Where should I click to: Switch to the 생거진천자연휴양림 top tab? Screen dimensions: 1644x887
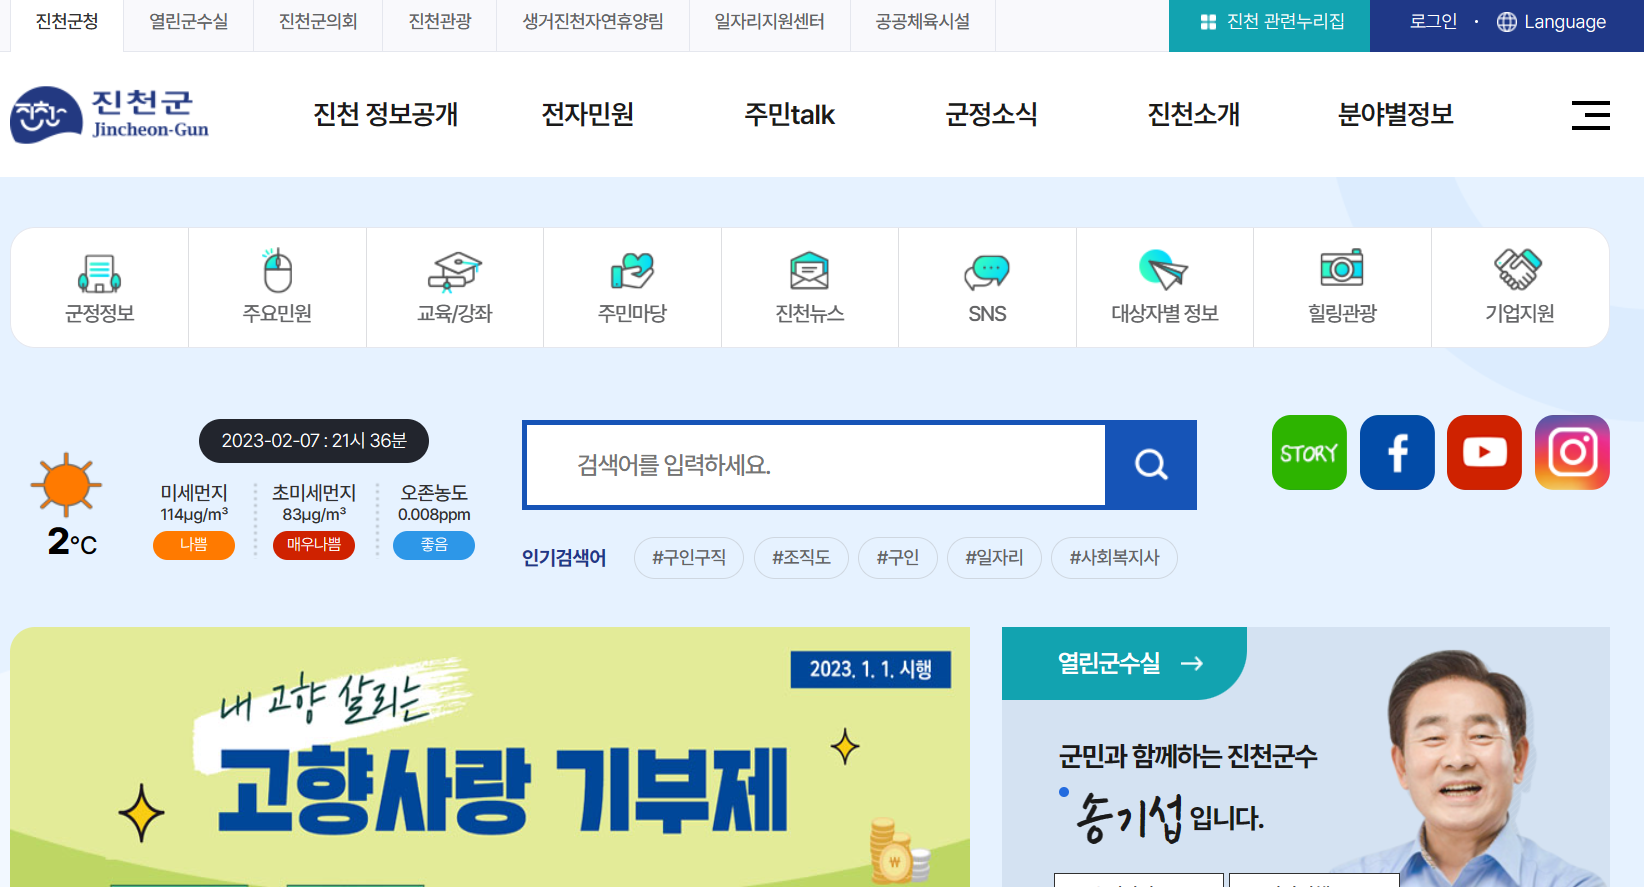(593, 22)
